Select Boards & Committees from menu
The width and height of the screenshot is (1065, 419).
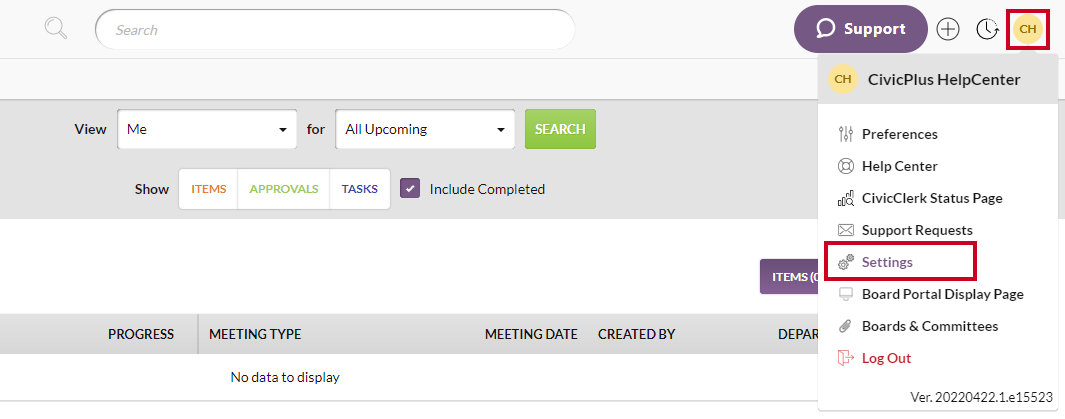pos(930,326)
